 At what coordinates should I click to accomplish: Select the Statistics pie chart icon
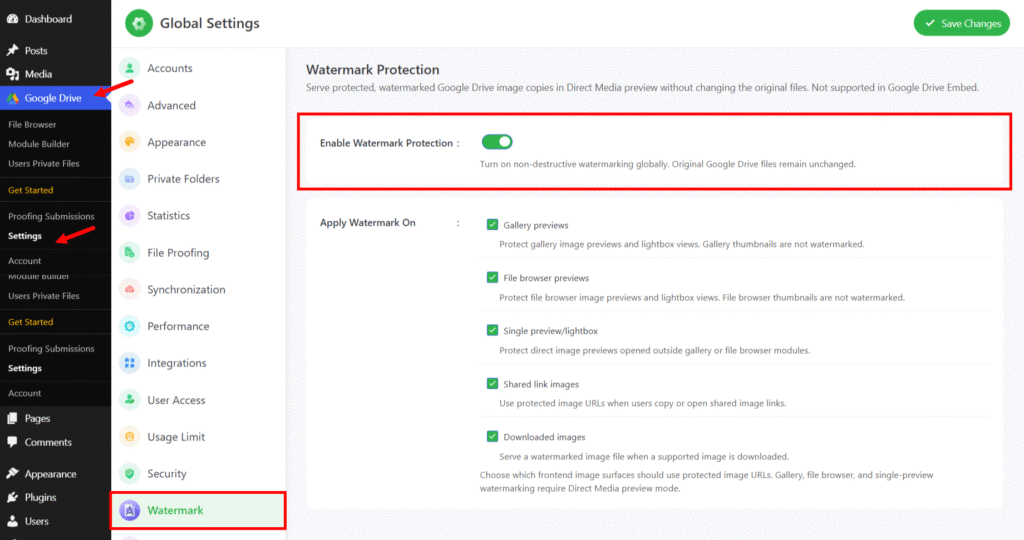(x=129, y=215)
